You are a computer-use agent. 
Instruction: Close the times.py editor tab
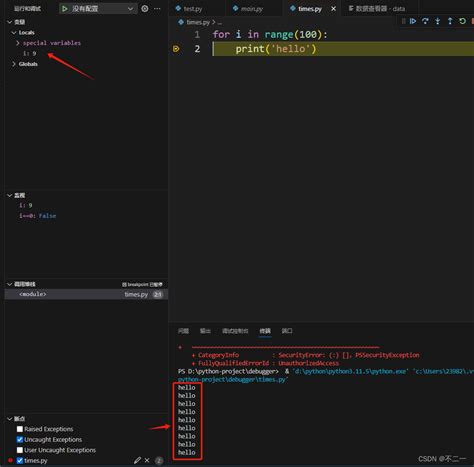[333, 9]
